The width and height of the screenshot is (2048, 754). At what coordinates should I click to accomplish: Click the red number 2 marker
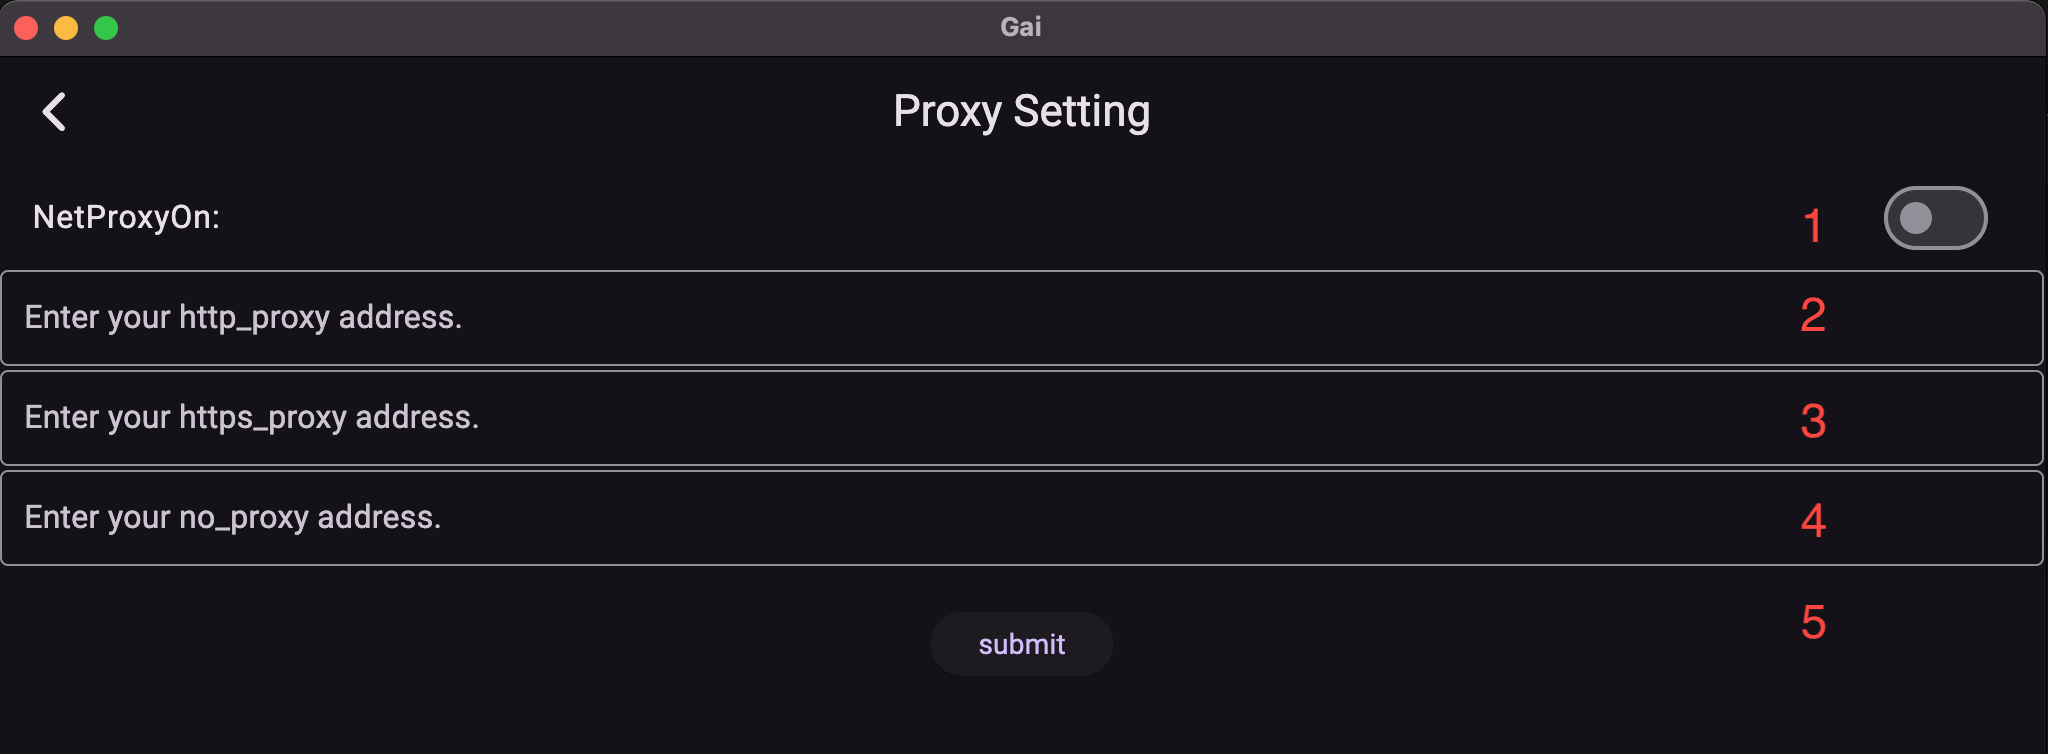[1813, 316]
